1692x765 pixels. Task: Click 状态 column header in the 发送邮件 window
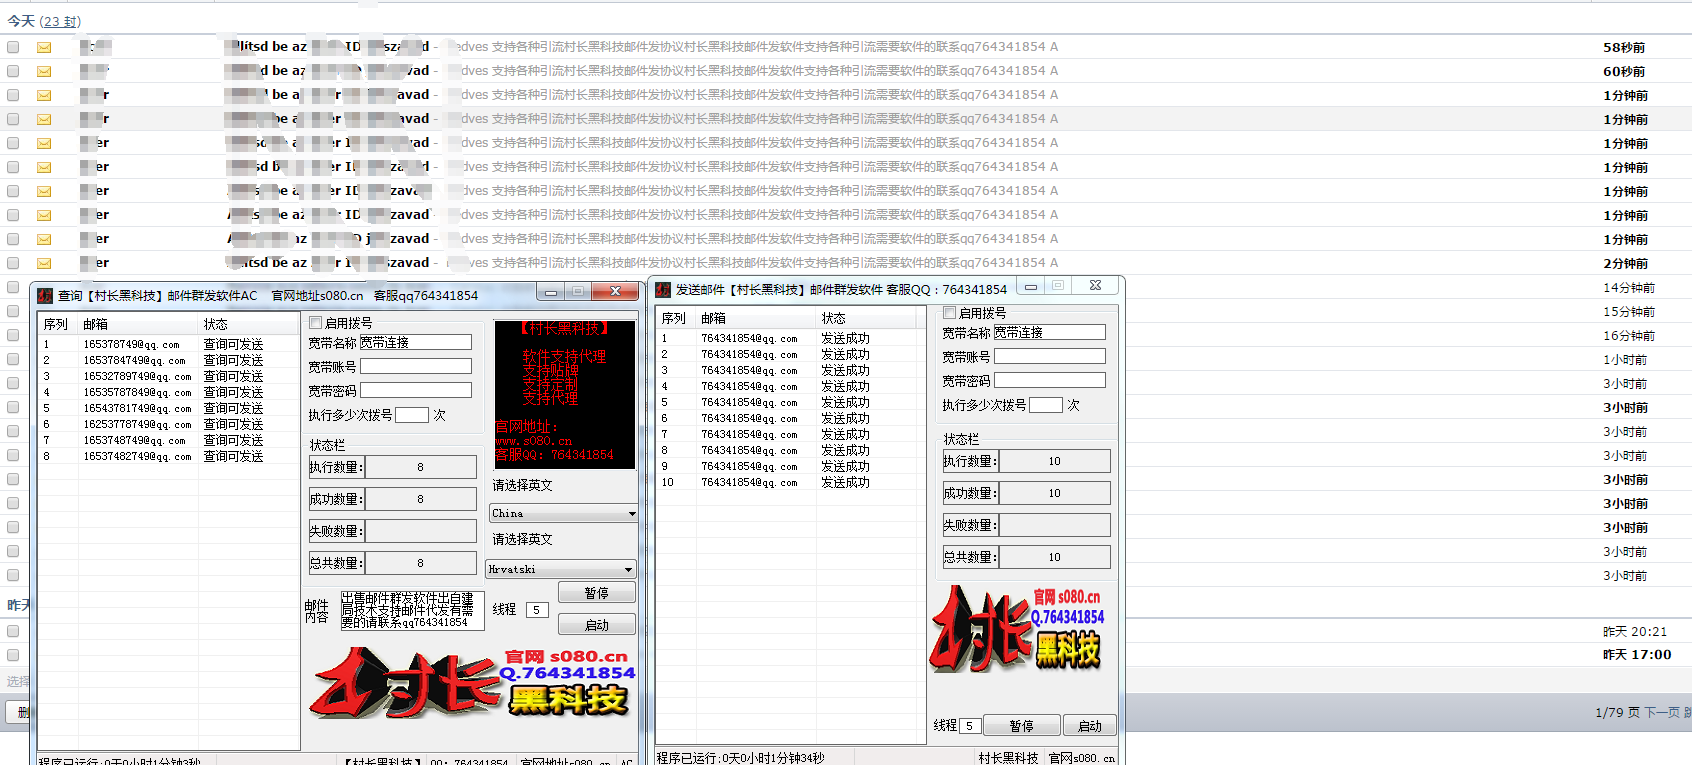click(866, 318)
